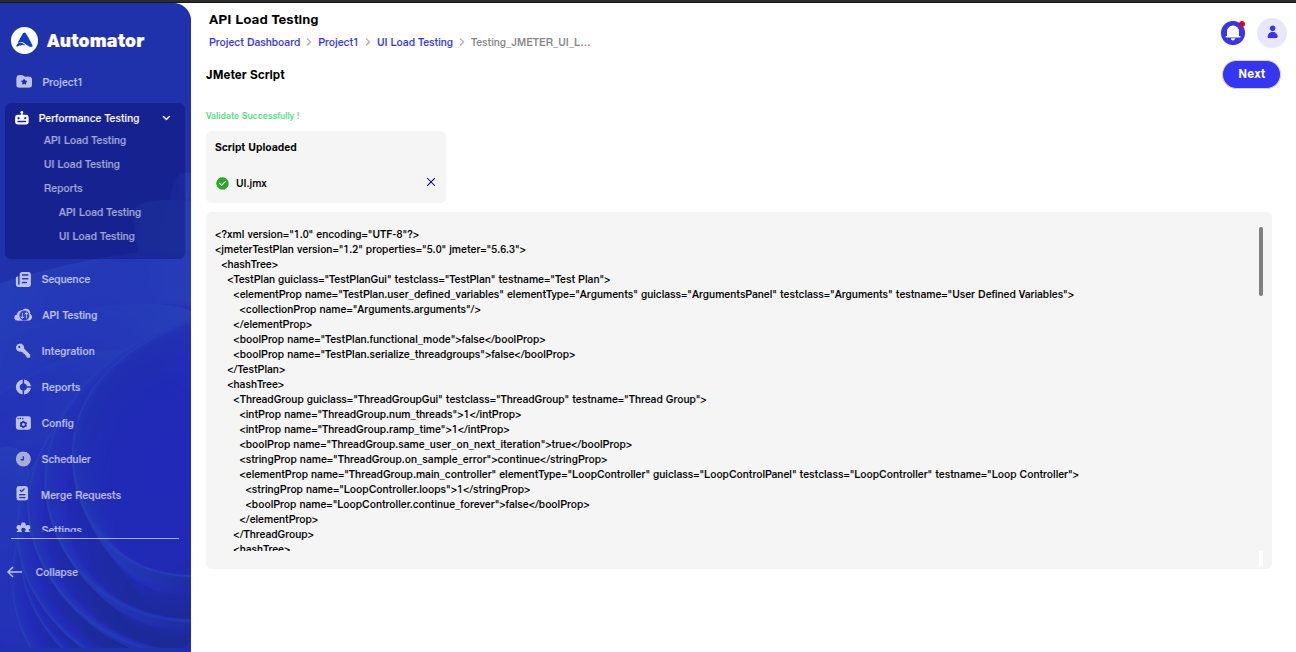This screenshot has width=1296, height=652.
Task: Click the ThreadGroup.num_threads line
Action: coord(380,415)
